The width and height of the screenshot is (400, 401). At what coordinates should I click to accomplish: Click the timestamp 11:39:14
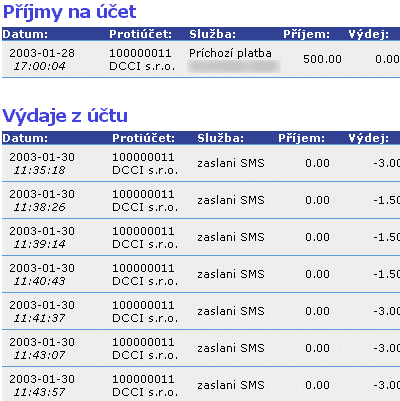pos(39,244)
